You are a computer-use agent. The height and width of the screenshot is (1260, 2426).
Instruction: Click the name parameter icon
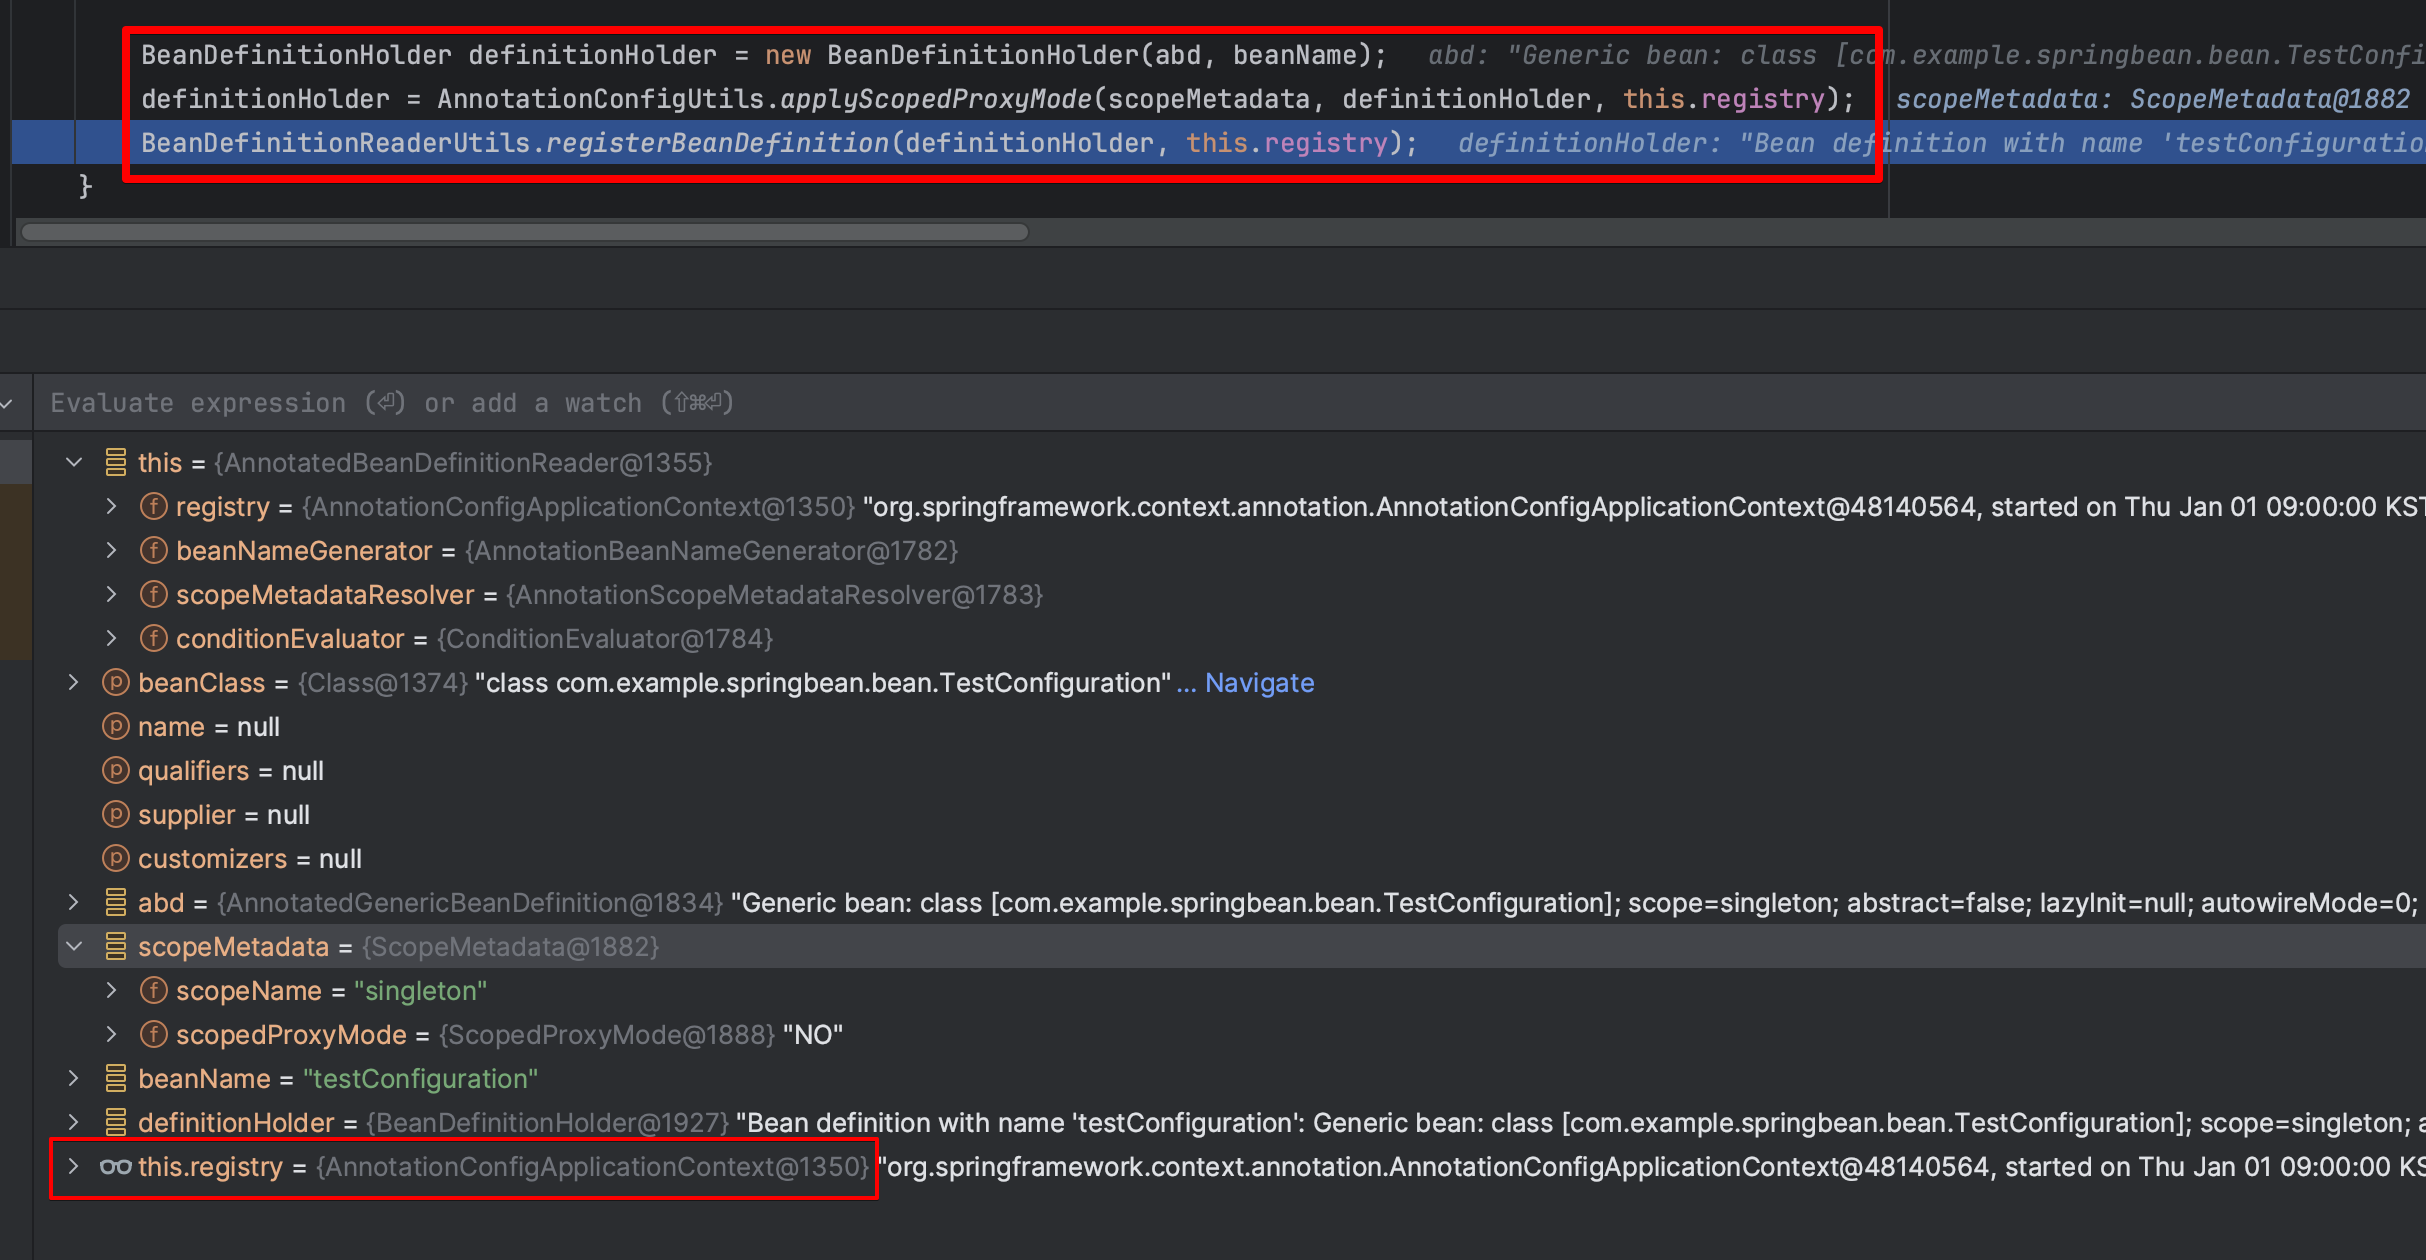click(x=116, y=727)
